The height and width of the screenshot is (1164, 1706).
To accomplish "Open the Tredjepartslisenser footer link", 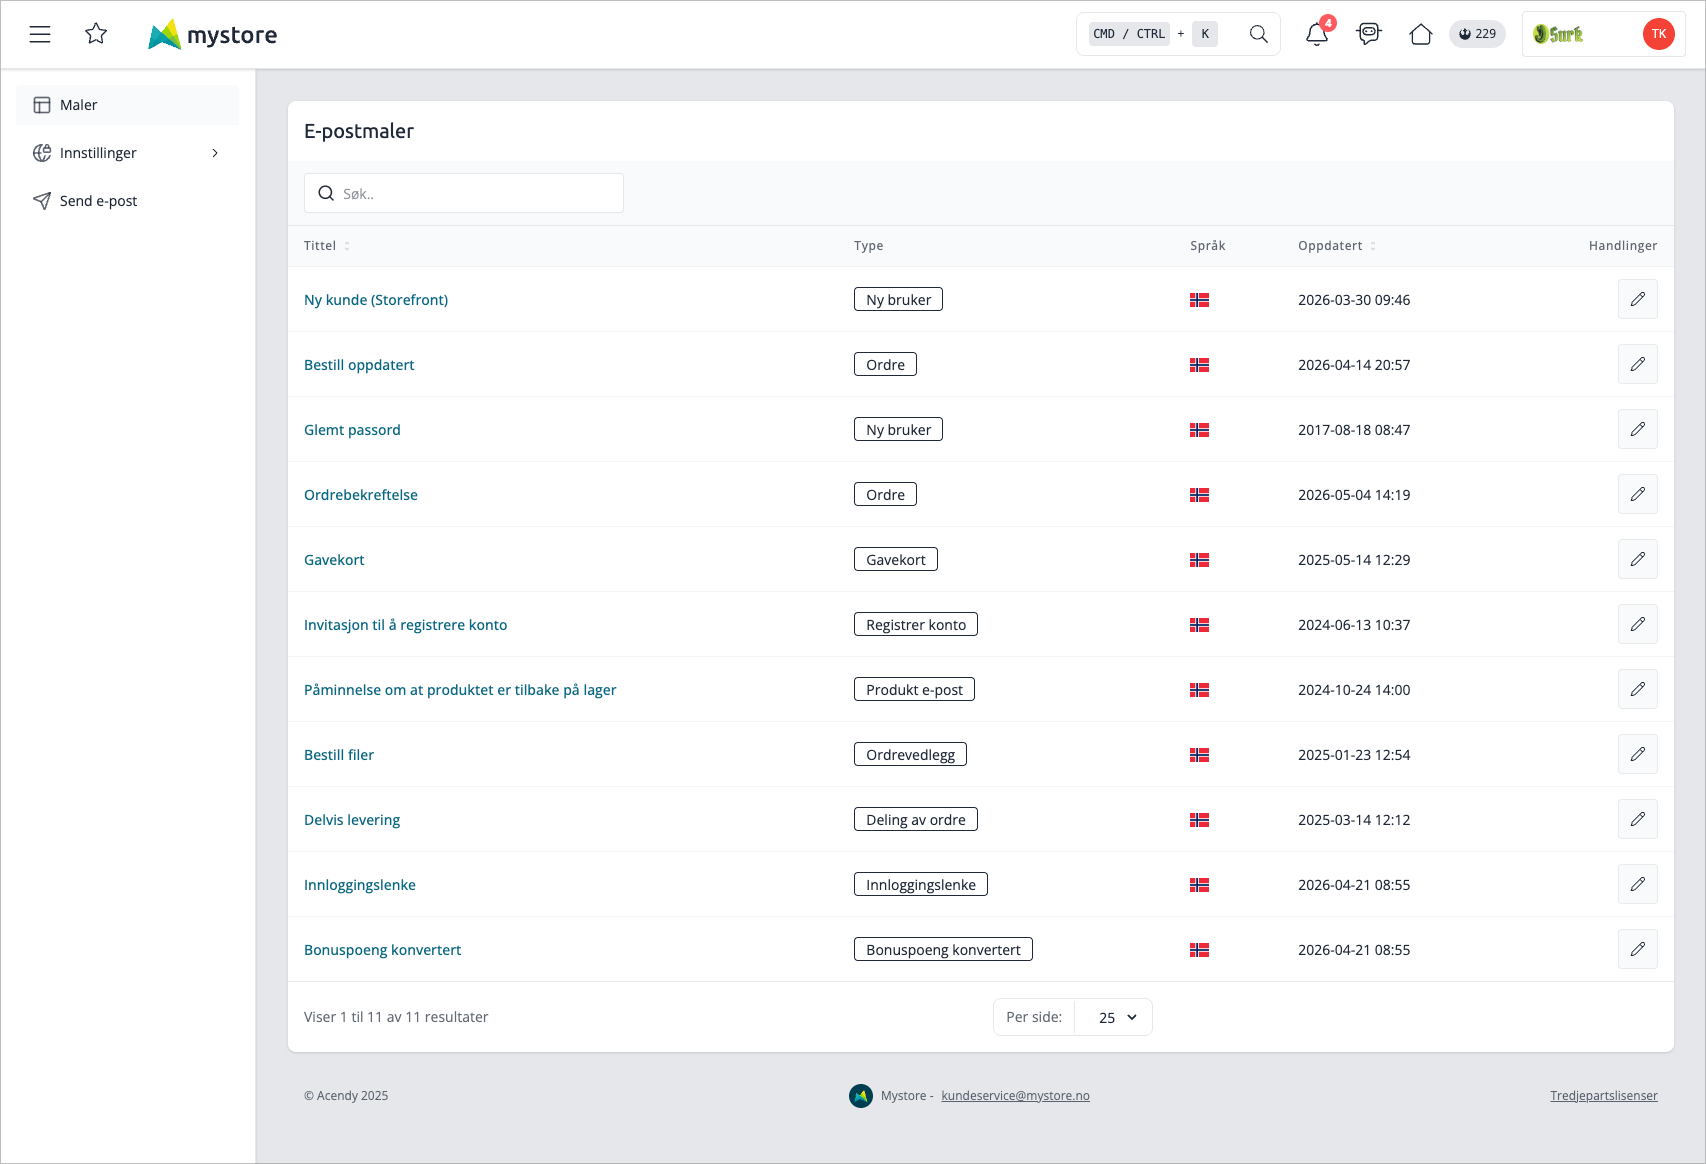I will point(1604,1096).
